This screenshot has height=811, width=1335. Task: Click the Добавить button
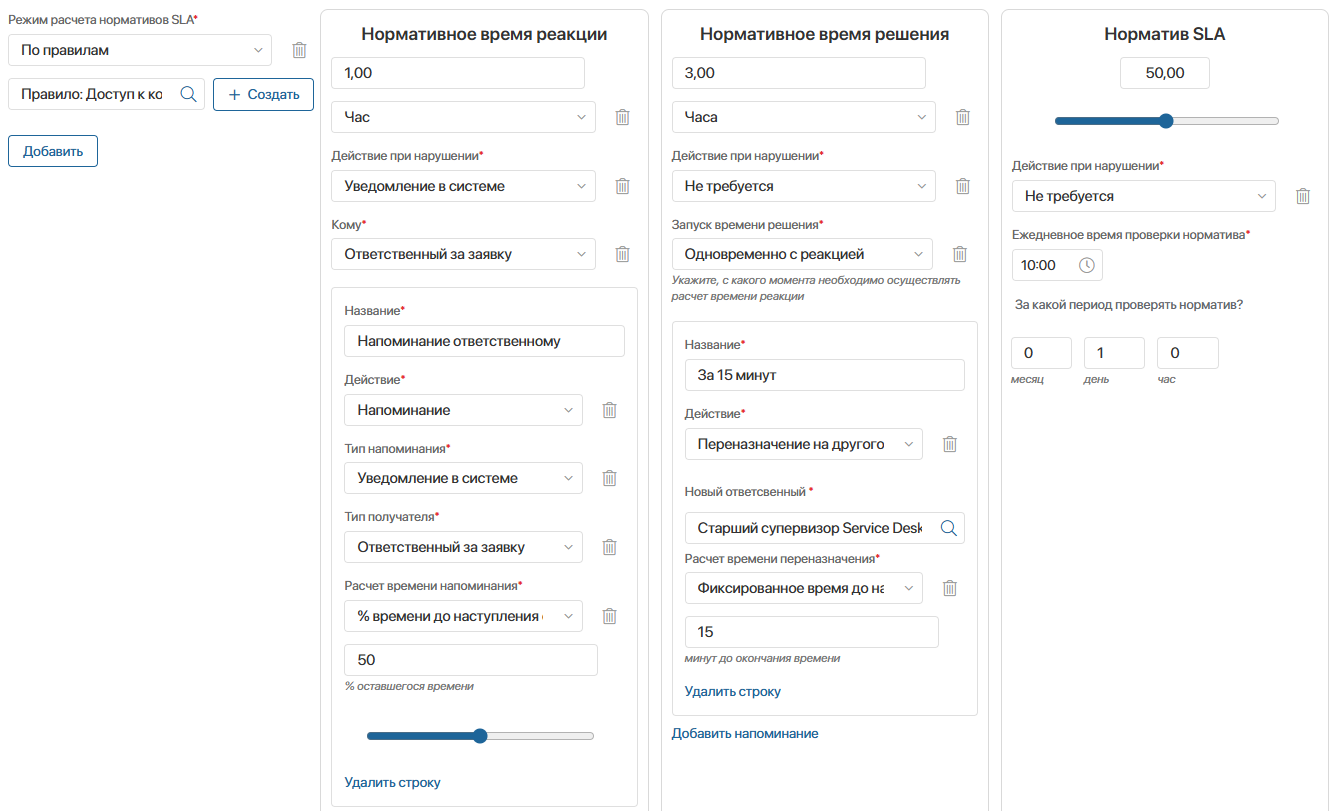tap(53, 151)
